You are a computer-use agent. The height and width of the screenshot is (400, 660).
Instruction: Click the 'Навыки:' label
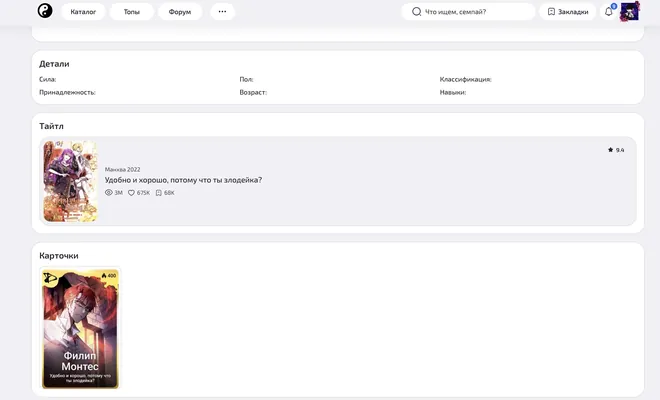point(453,92)
